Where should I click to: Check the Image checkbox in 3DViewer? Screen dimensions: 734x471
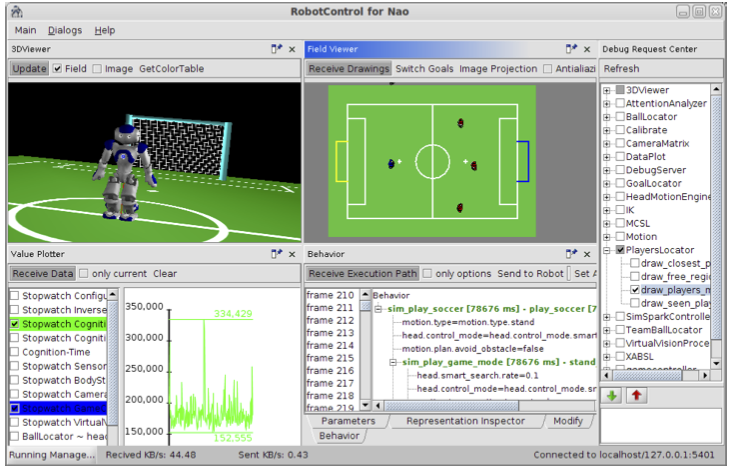coord(97,69)
